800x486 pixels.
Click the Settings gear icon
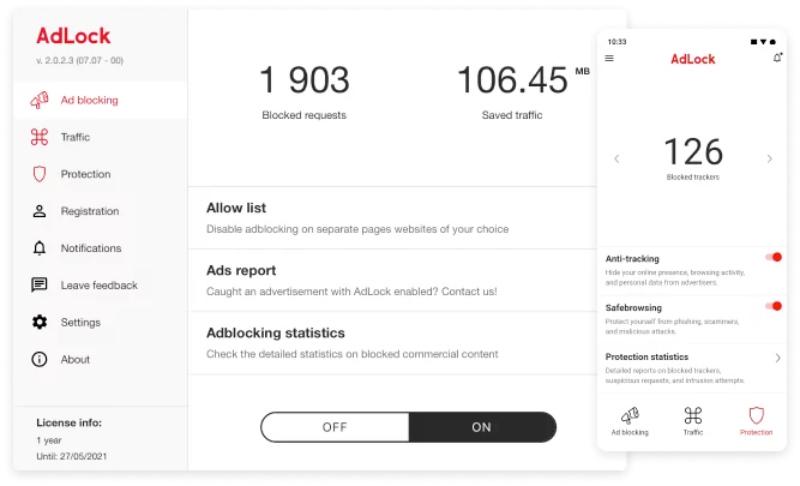[39, 322]
